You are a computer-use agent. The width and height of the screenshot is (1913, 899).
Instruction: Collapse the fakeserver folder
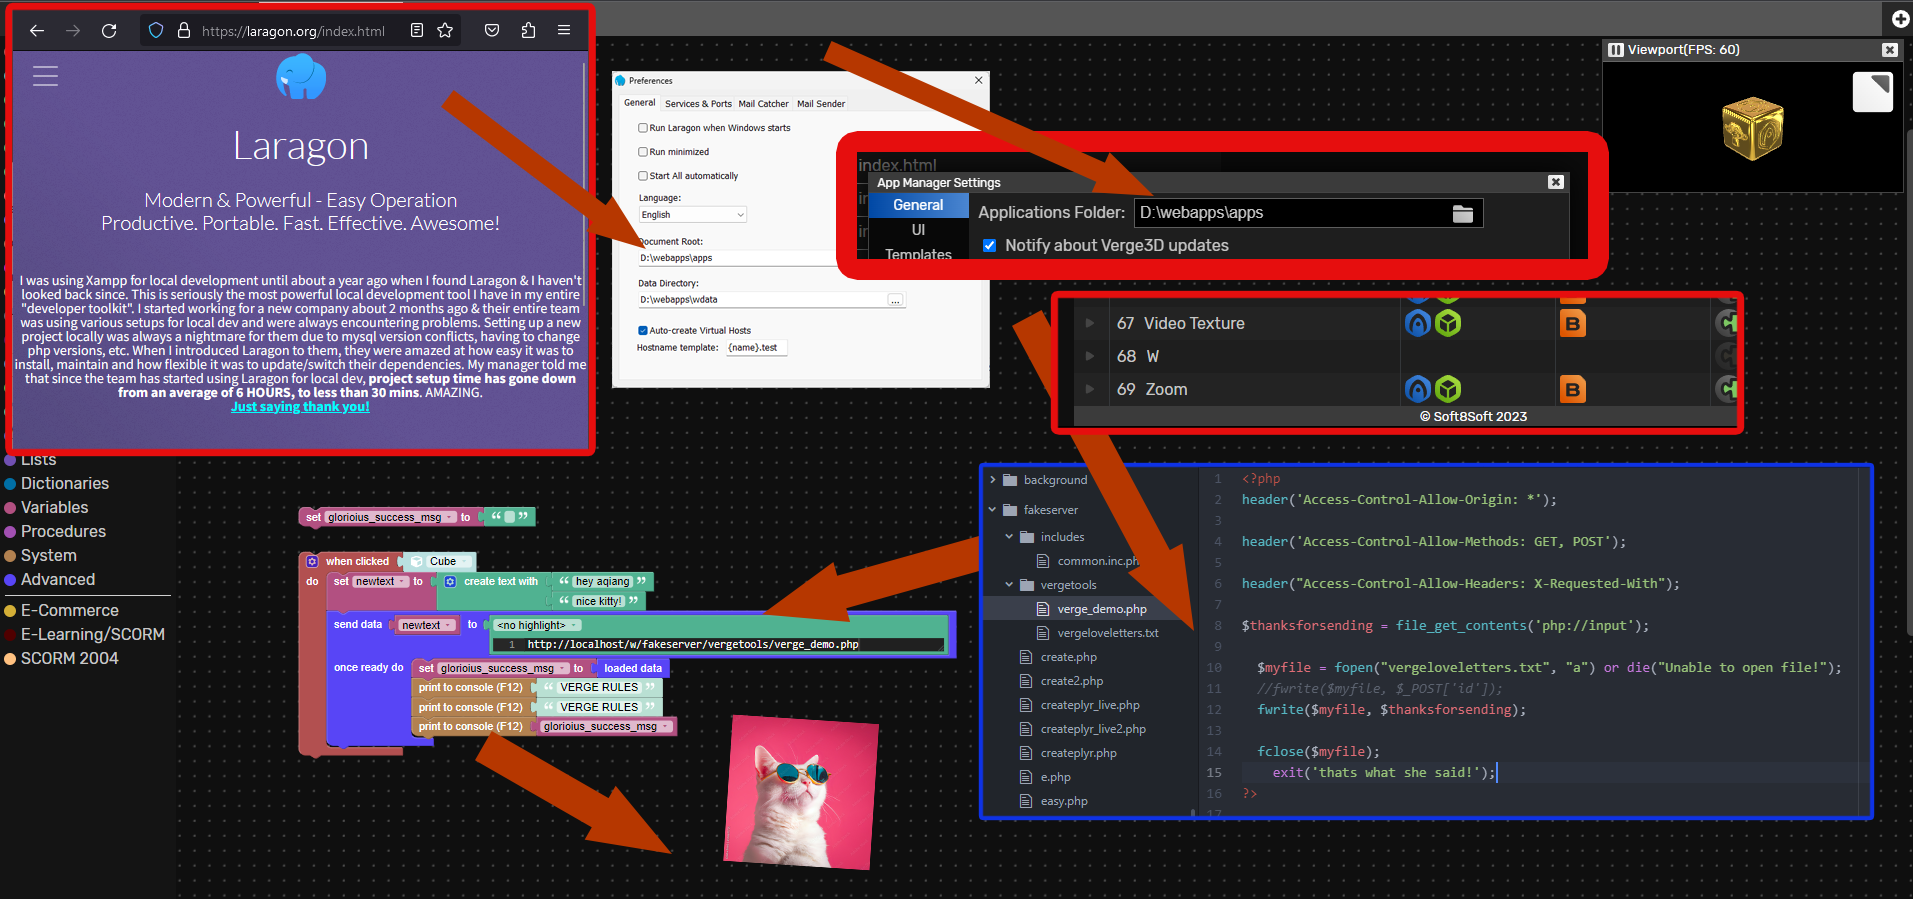click(993, 510)
